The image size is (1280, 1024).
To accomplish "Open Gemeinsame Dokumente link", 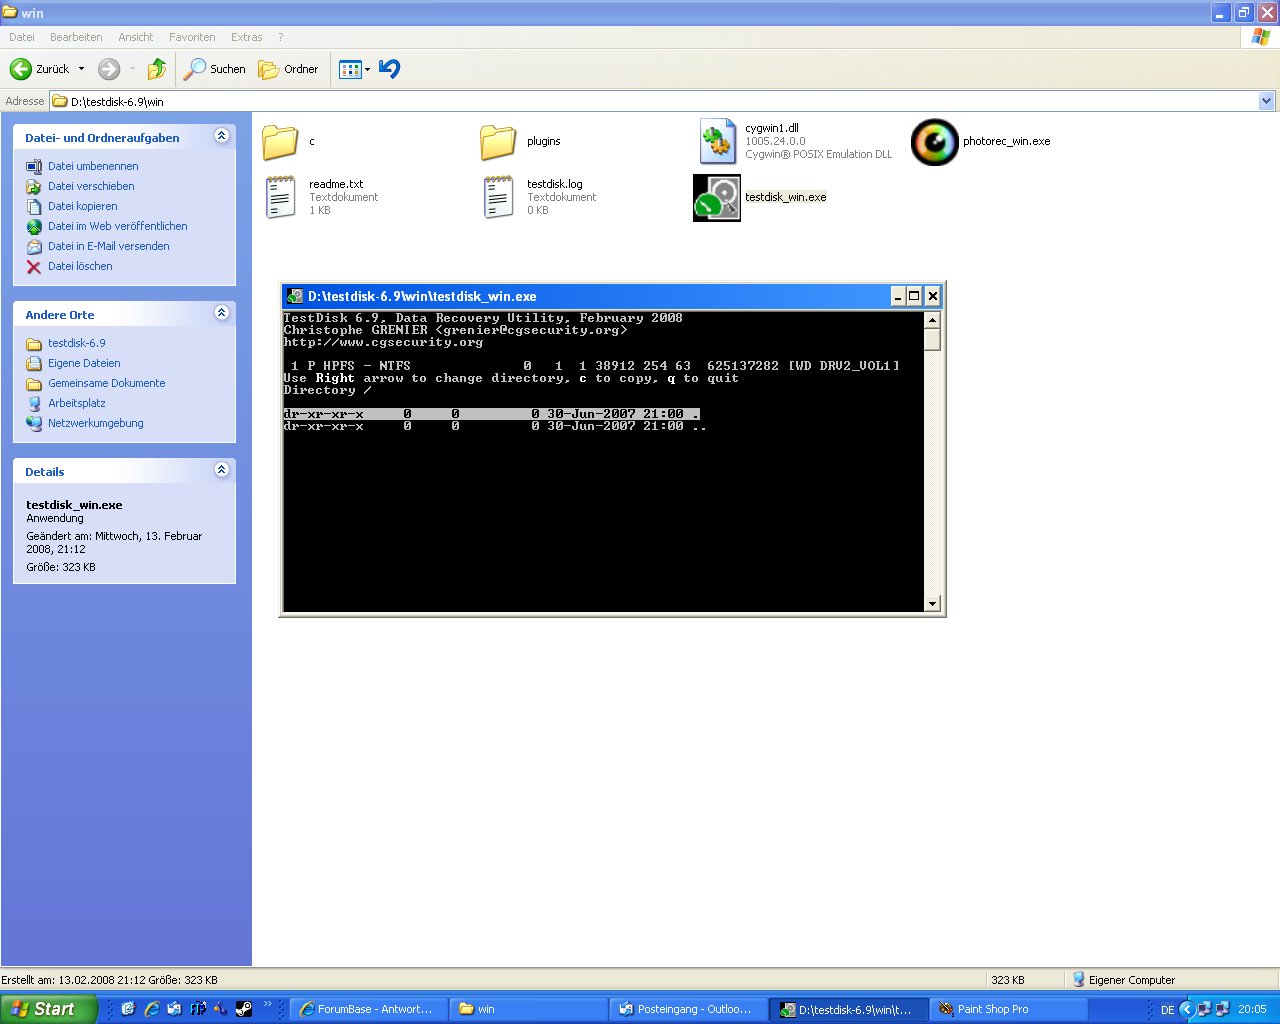I will pyautogui.click(x=107, y=383).
